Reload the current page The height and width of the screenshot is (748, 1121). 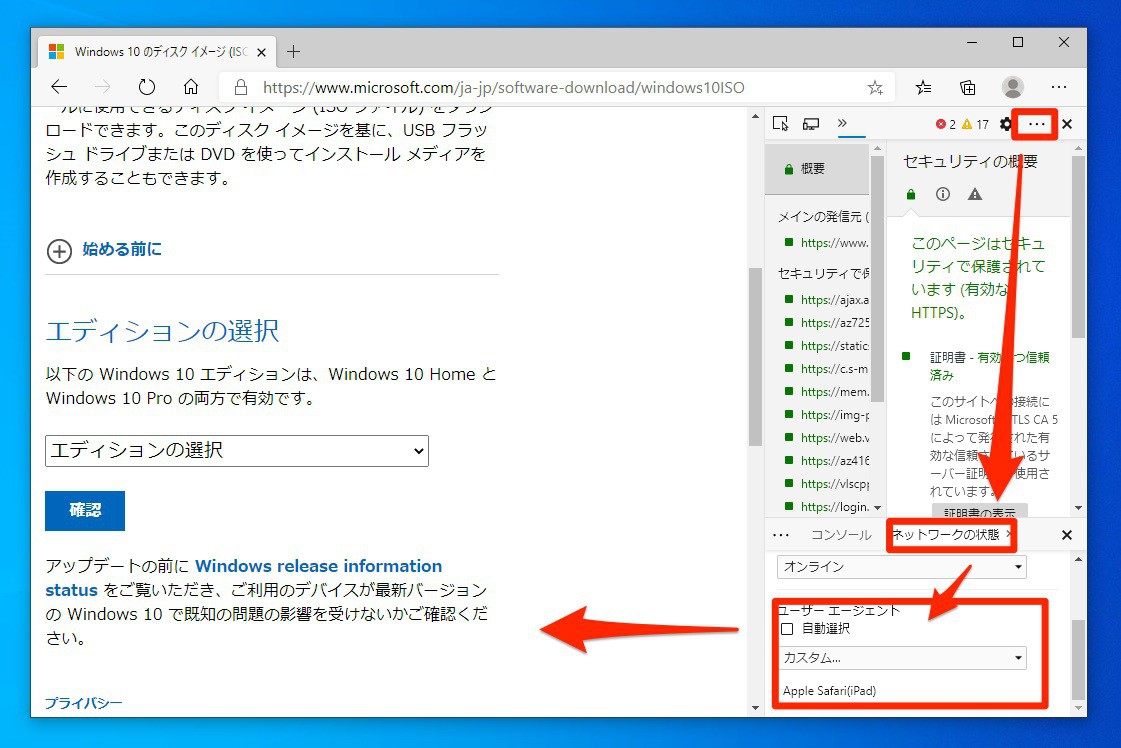(x=147, y=87)
